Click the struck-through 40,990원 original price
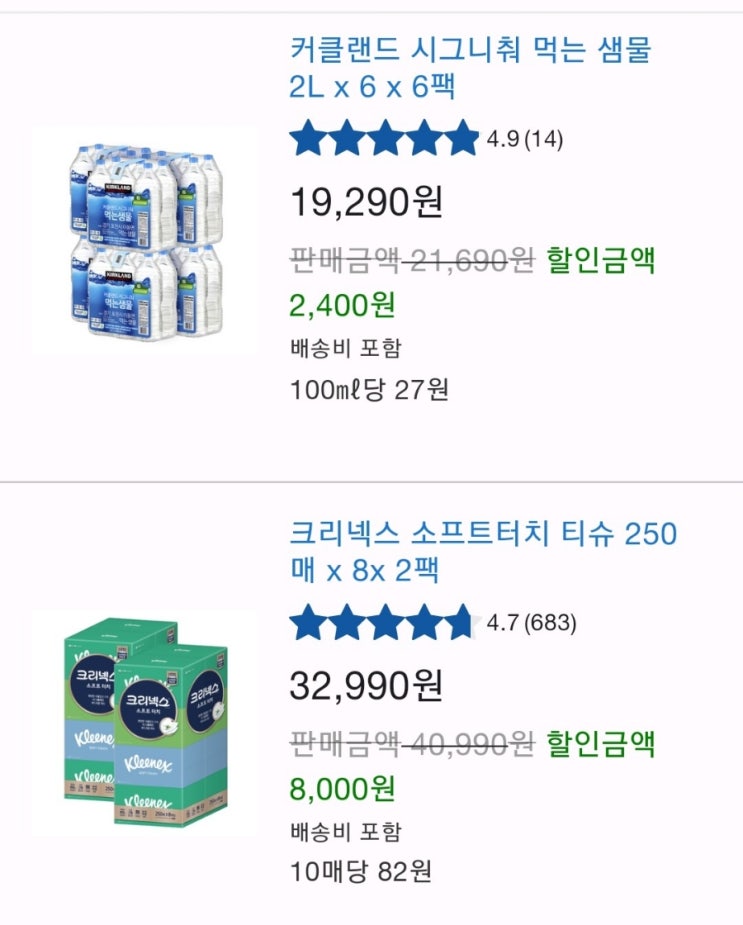 [x=470, y=743]
